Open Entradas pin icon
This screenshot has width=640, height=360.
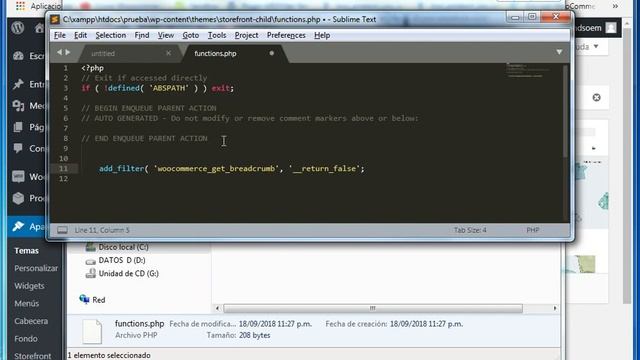point(18,84)
